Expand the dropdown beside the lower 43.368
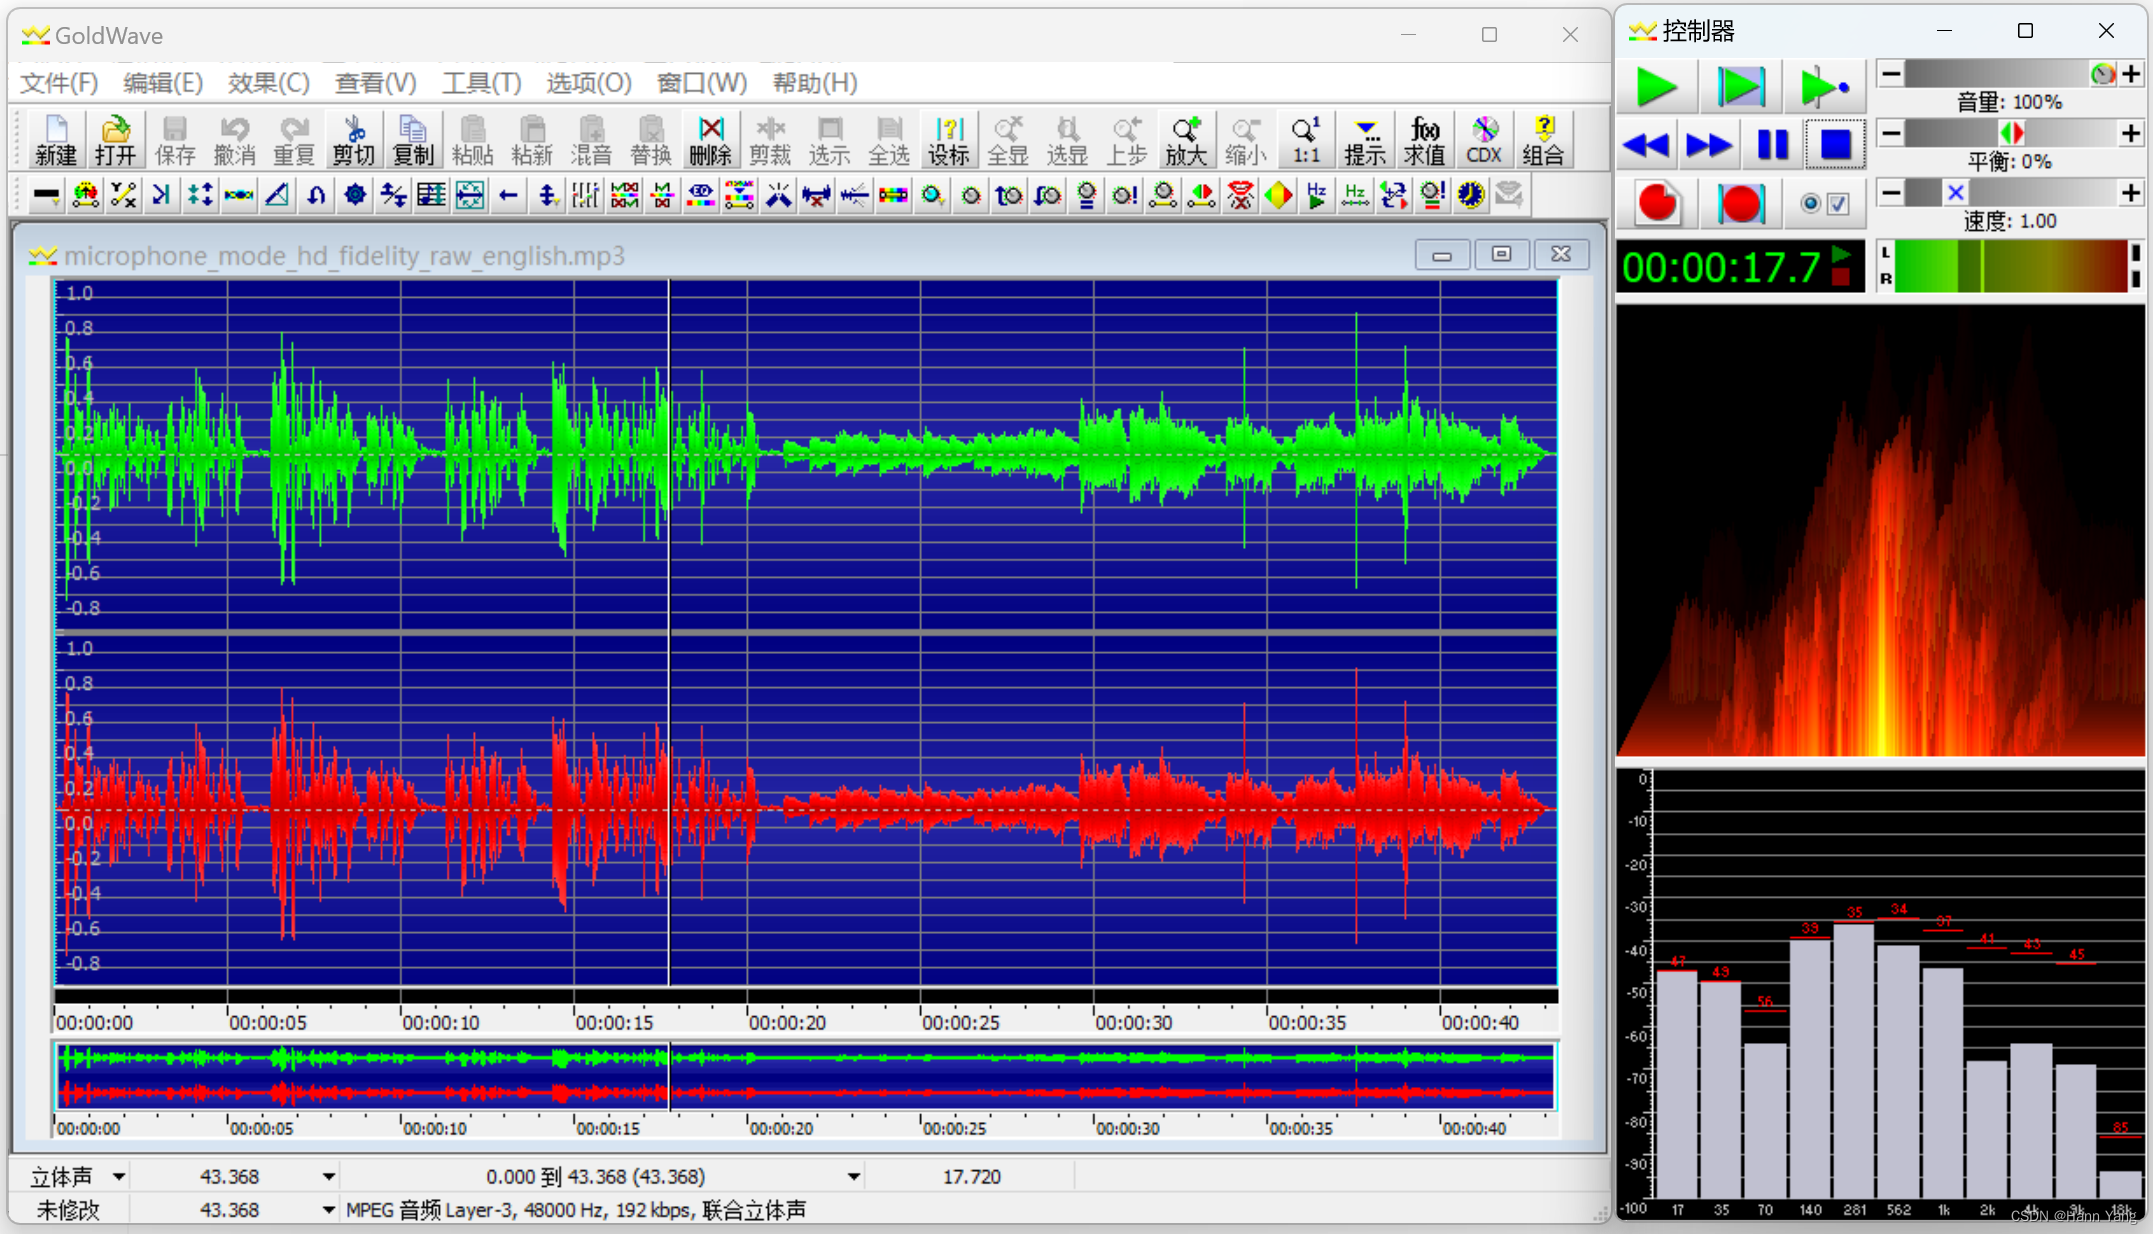 point(328,1210)
